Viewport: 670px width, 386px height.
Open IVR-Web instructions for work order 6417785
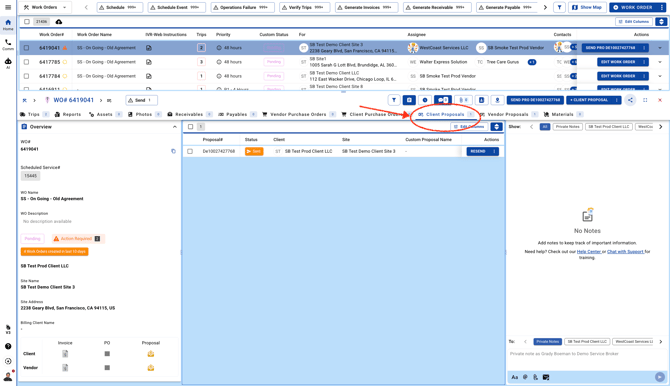(149, 62)
